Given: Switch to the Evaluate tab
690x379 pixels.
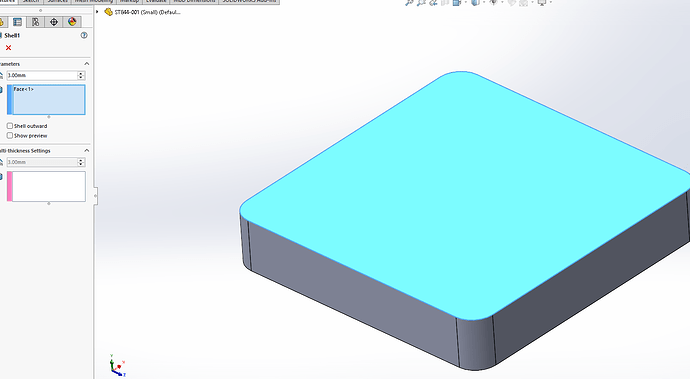Looking at the screenshot, I should (156, 1).
